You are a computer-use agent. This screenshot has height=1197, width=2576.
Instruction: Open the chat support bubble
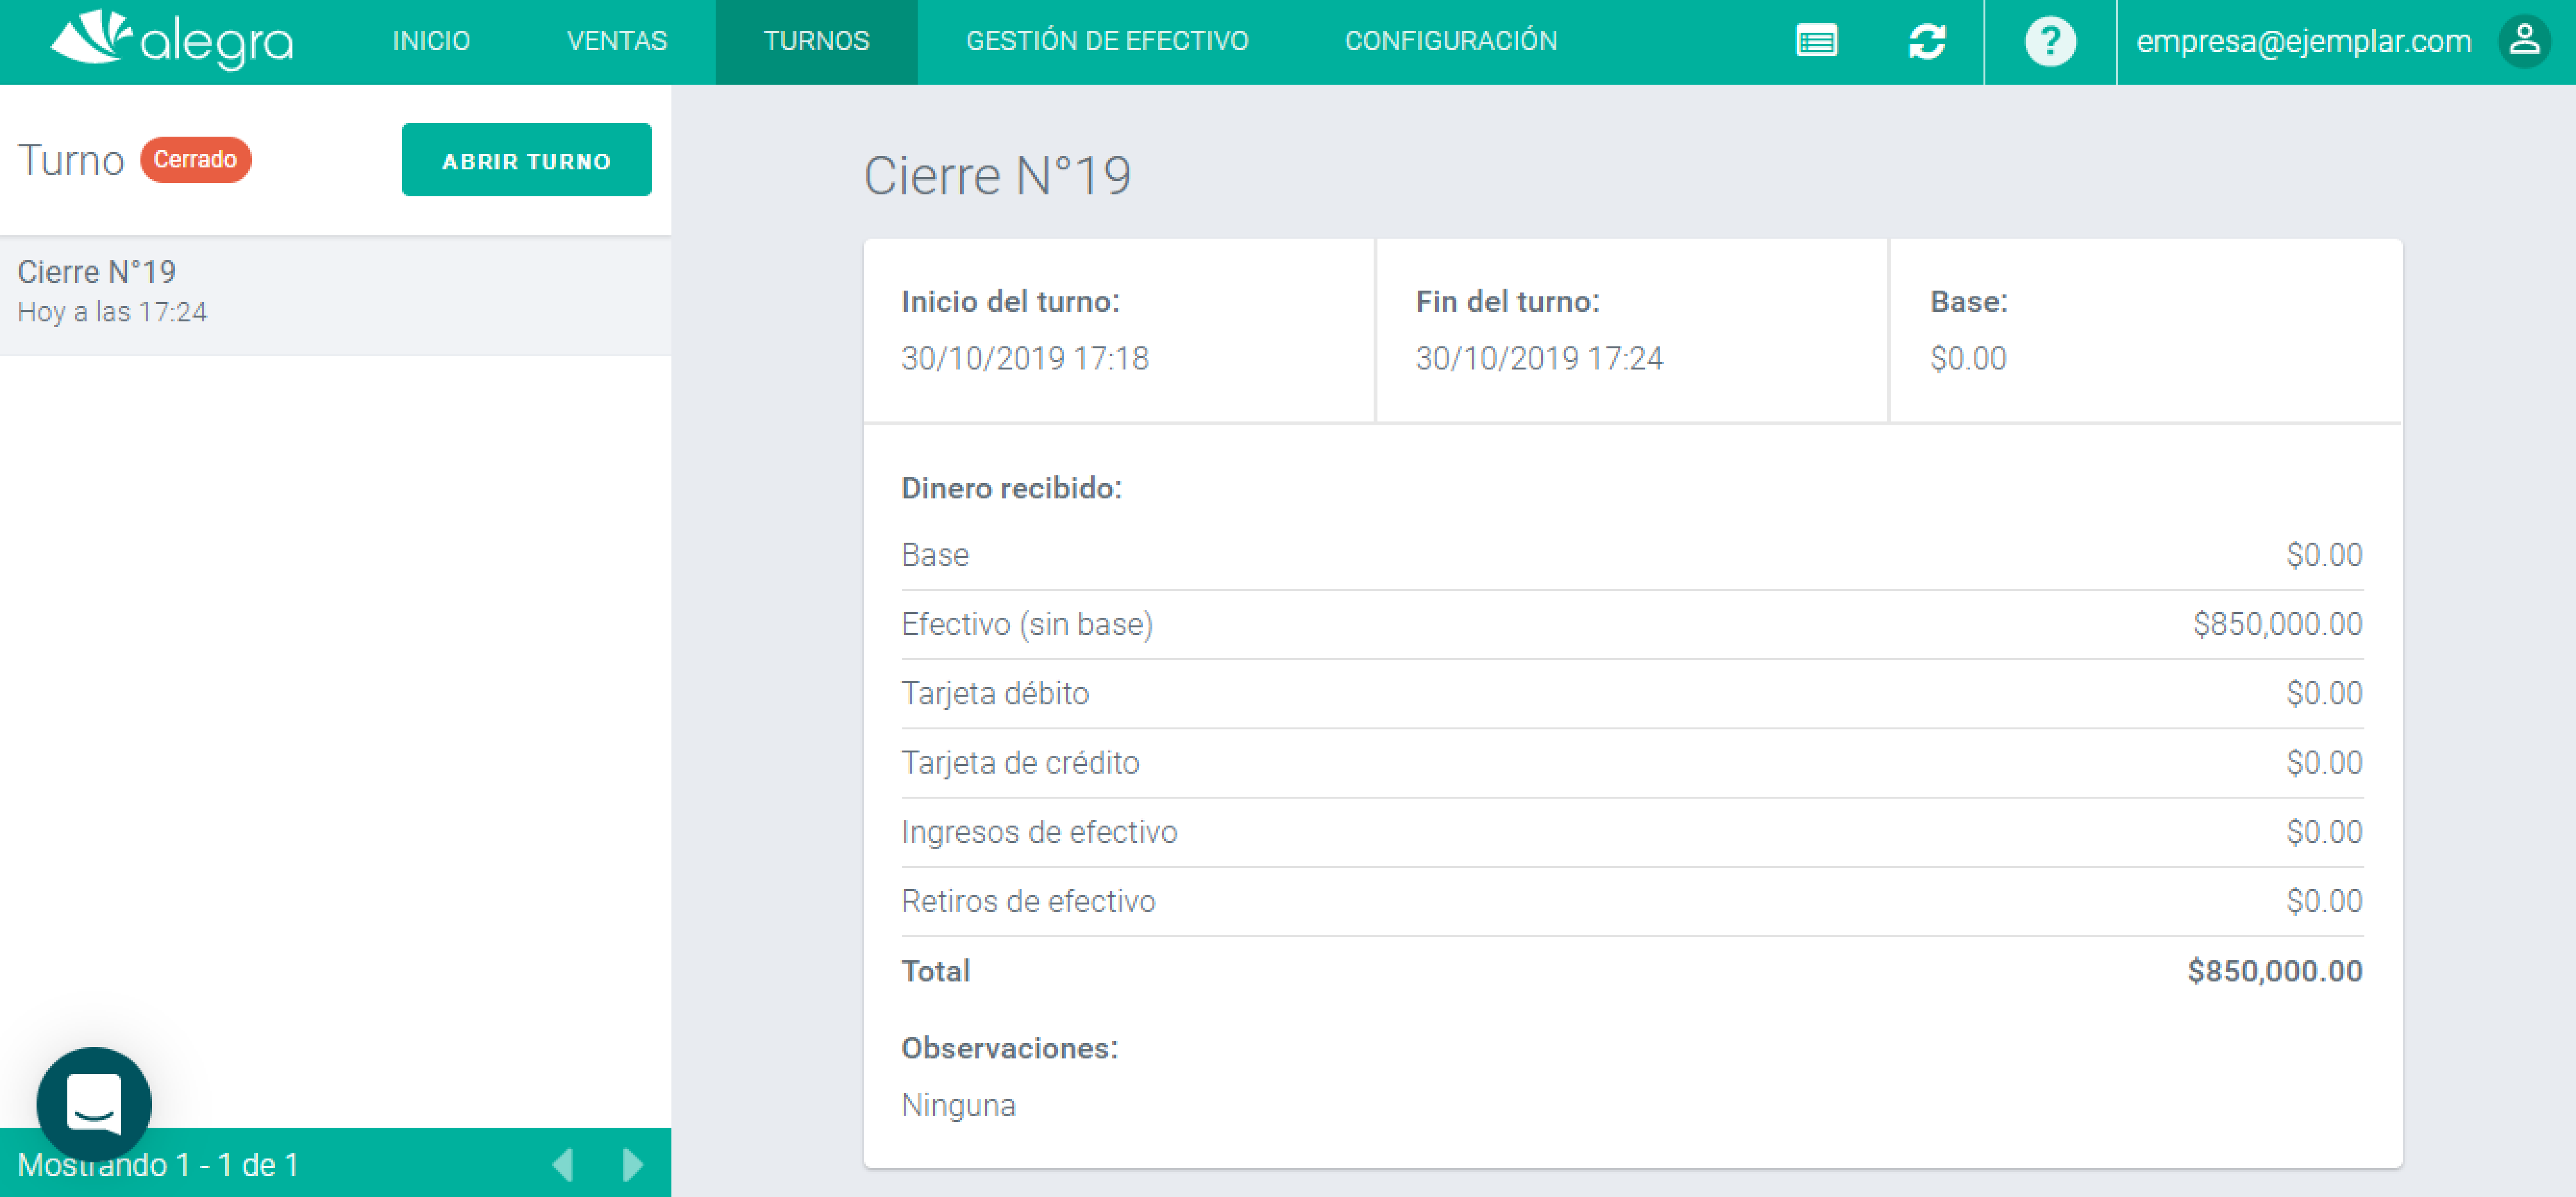94,1104
